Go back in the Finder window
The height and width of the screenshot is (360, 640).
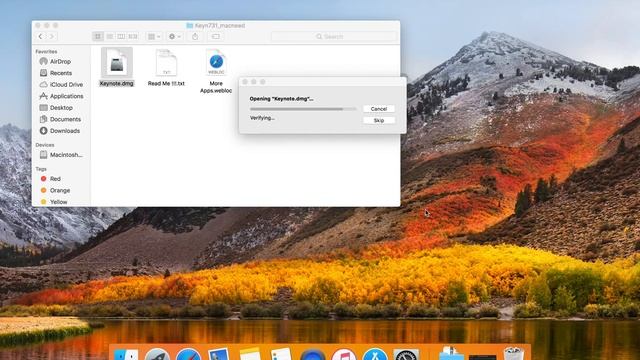pyautogui.click(x=40, y=36)
